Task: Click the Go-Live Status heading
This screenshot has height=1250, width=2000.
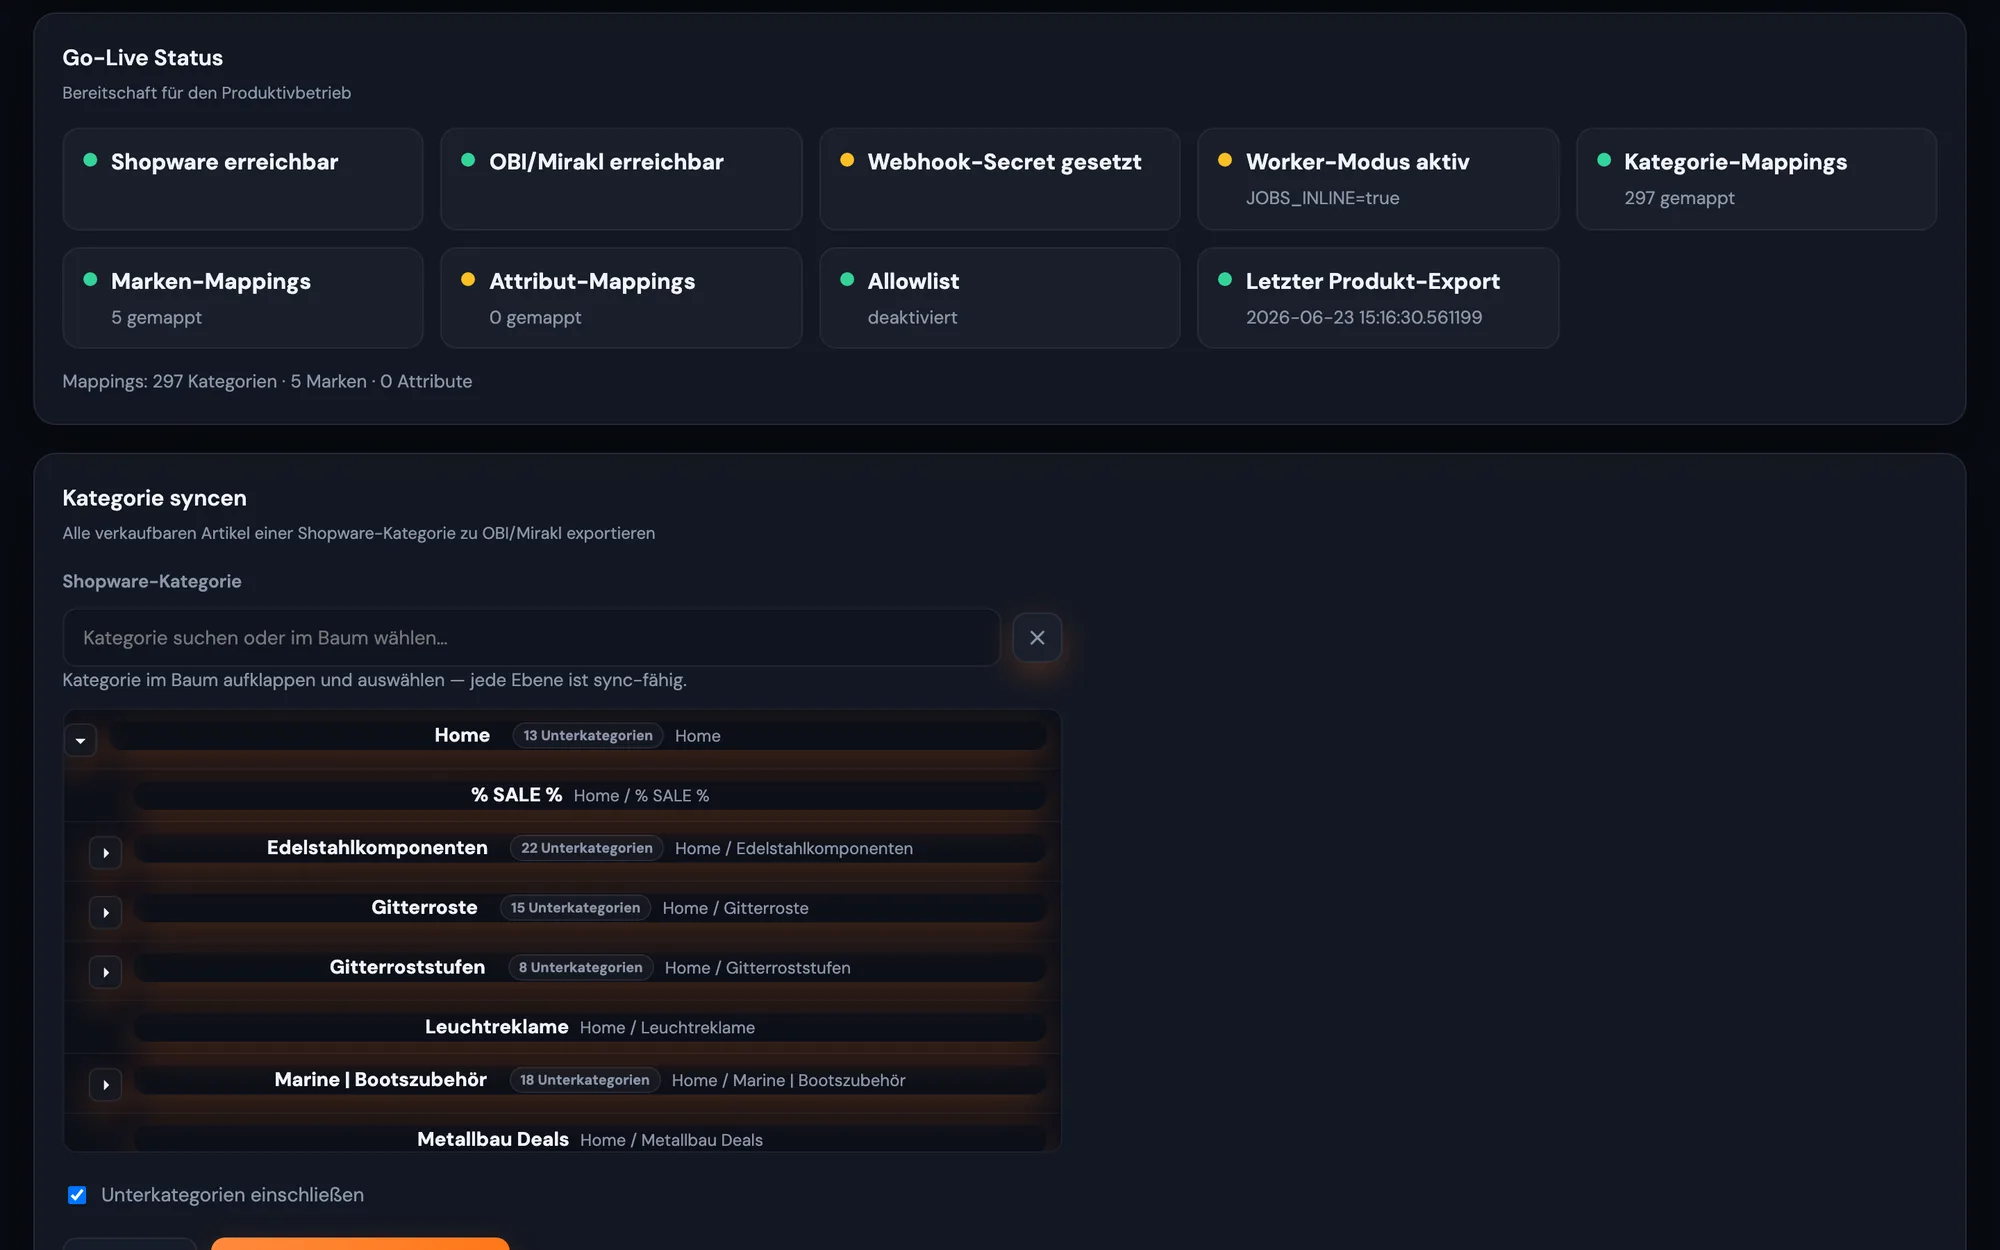Action: 143,58
